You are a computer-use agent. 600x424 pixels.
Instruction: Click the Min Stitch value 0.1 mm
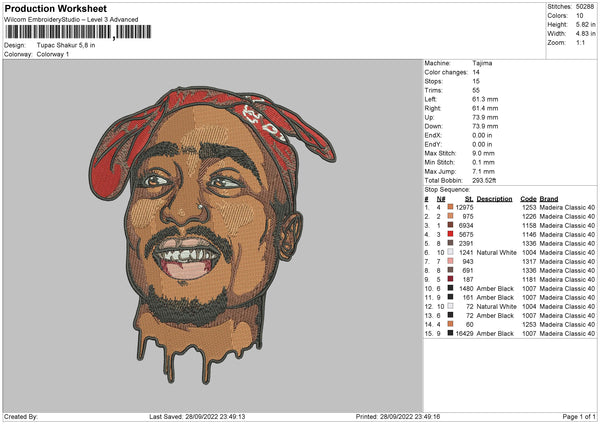click(x=484, y=162)
